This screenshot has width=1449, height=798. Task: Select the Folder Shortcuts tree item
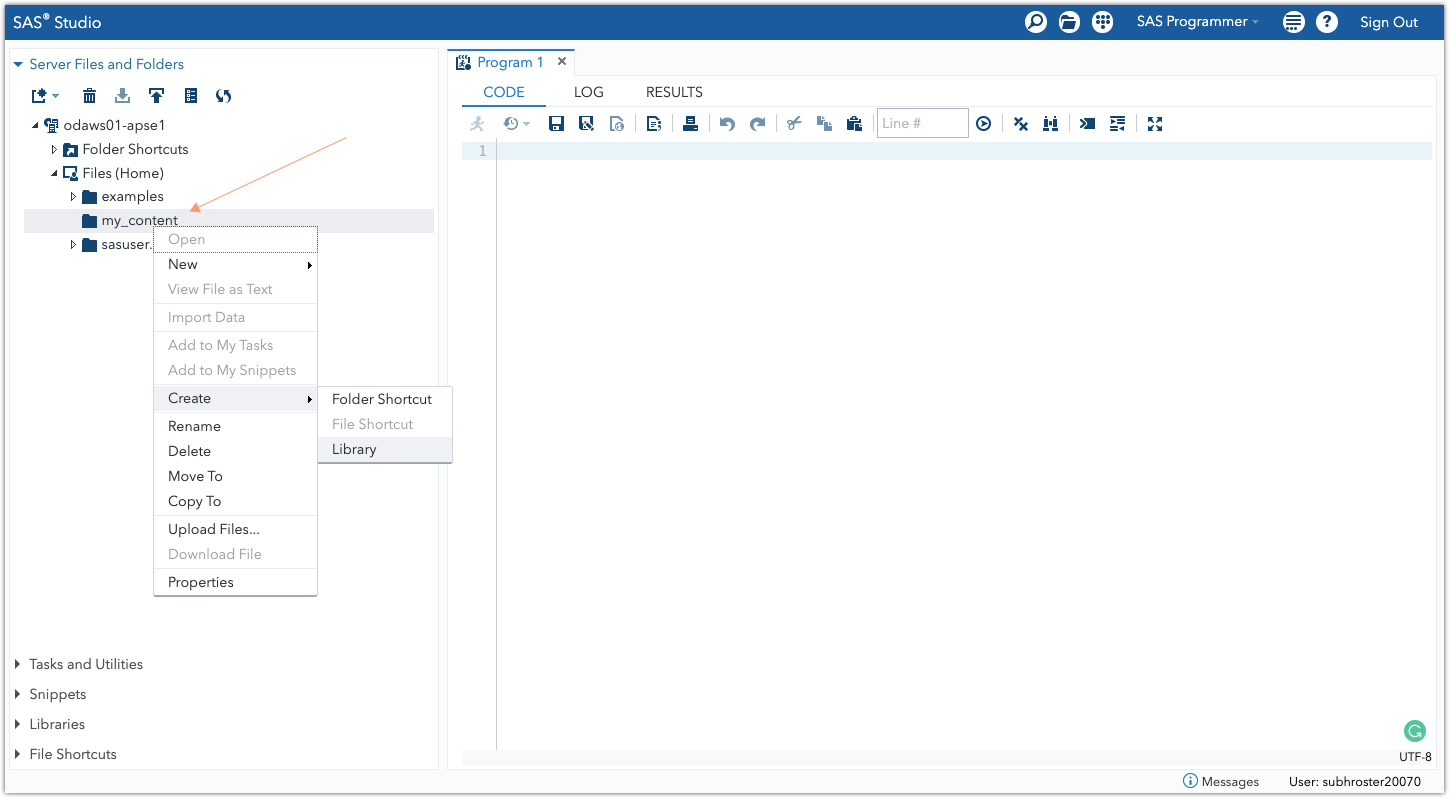tap(135, 149)
